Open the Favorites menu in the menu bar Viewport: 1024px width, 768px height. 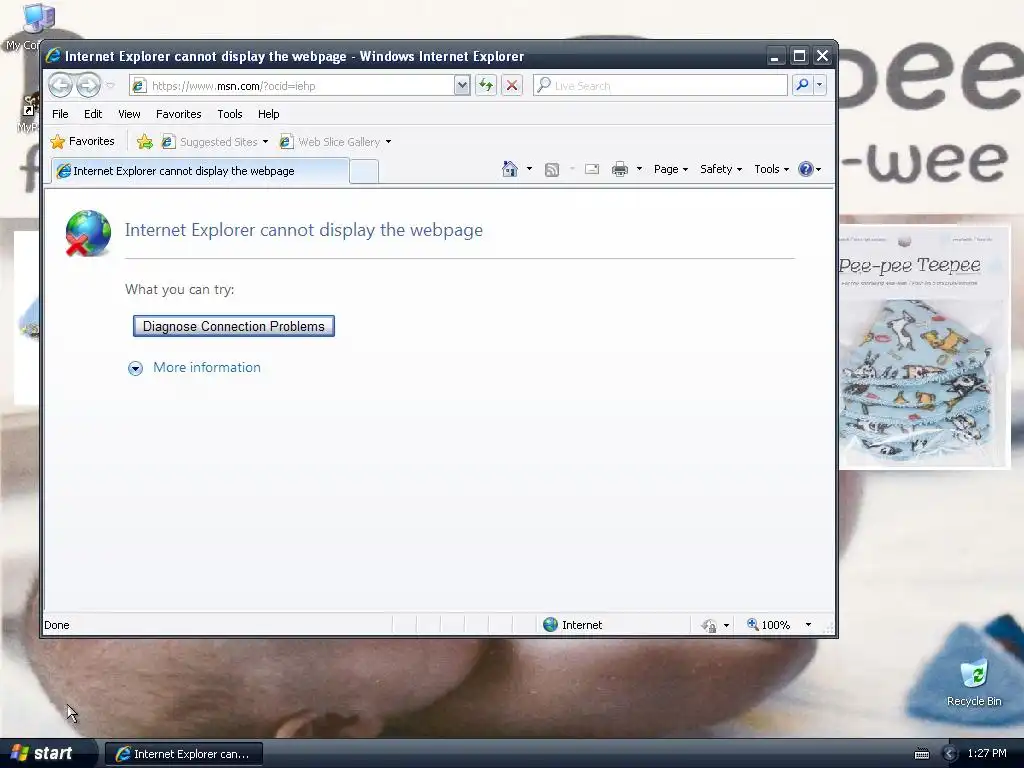point(178,114)
